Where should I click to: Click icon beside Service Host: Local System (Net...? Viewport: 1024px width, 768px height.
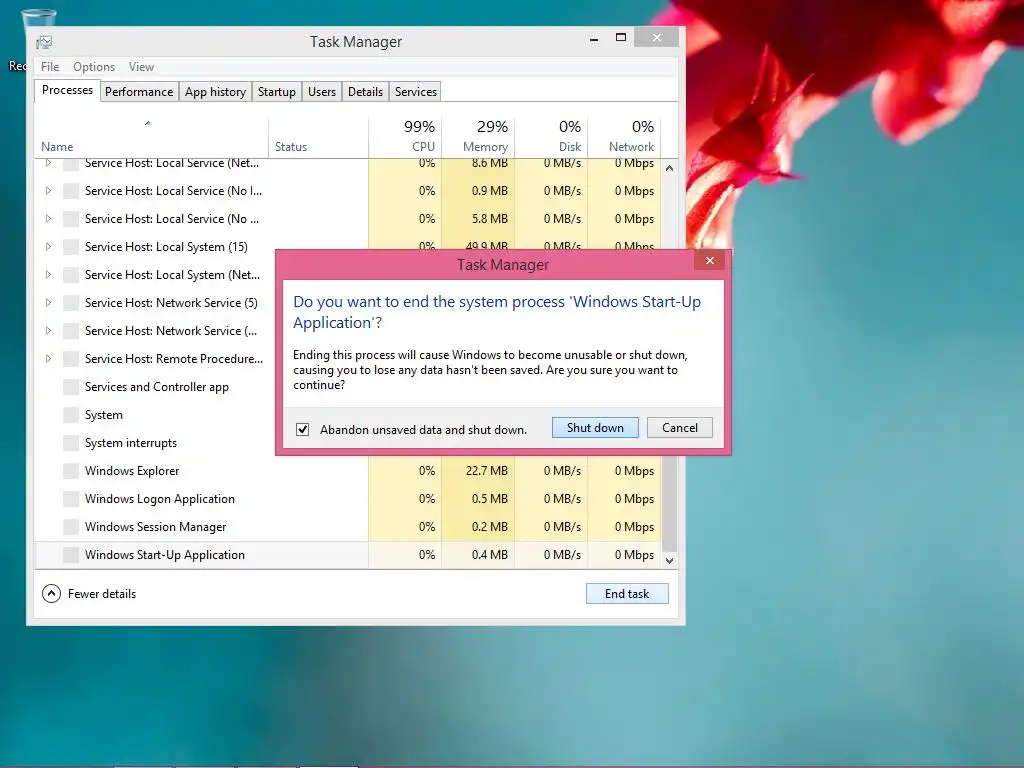pos(71,275)
